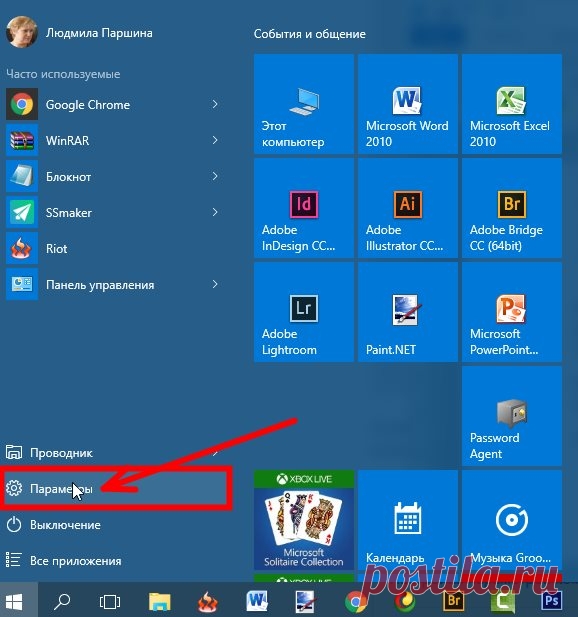Open Панель управления from the list
Screen dimensions: 578x617
click(114, 284)
